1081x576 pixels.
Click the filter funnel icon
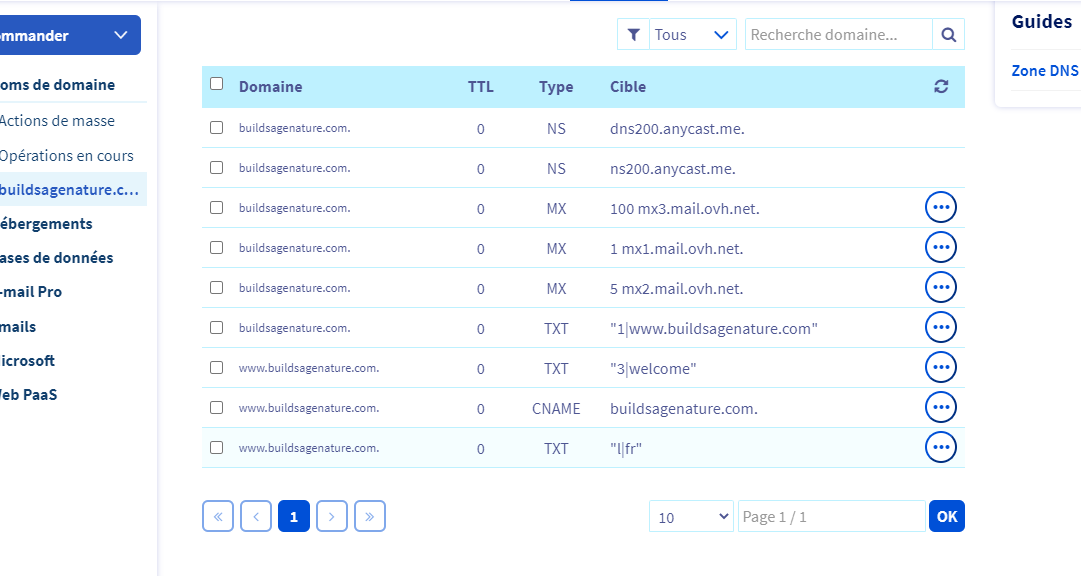pyautogui.click(x=633, y=35)
